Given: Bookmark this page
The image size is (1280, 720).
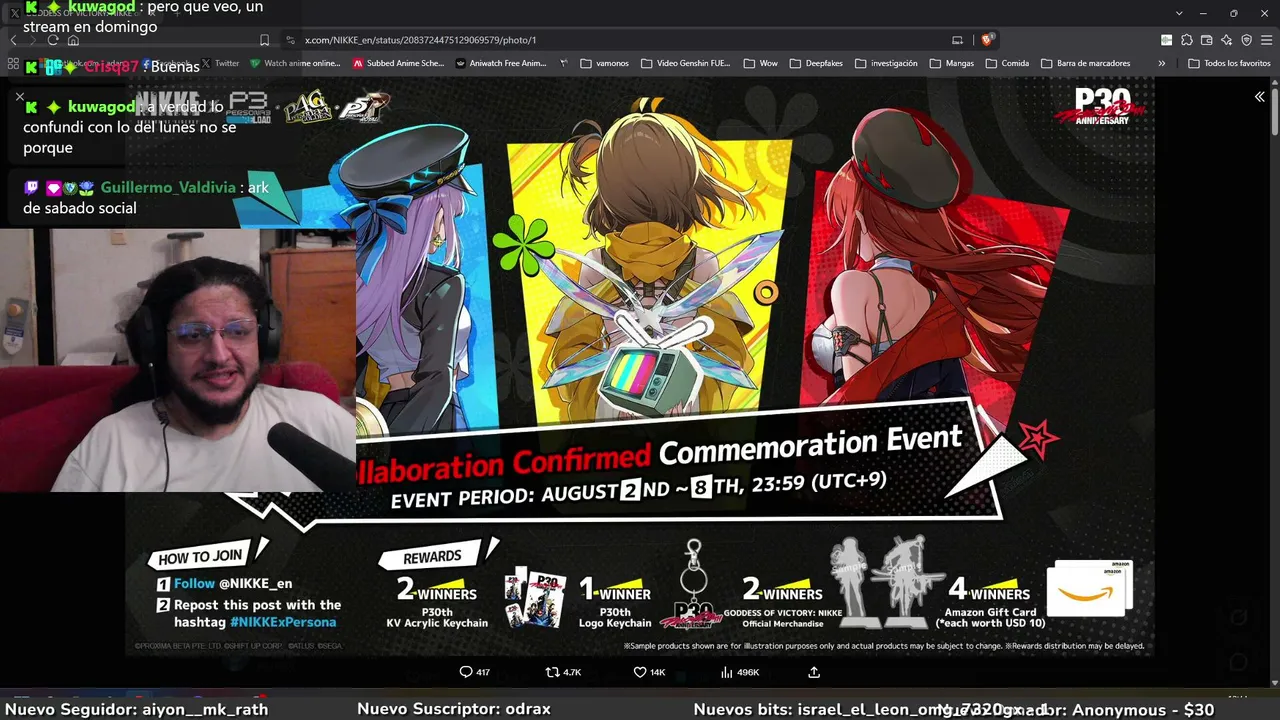Looking at the screenshot, I should (x=264, y=40).
